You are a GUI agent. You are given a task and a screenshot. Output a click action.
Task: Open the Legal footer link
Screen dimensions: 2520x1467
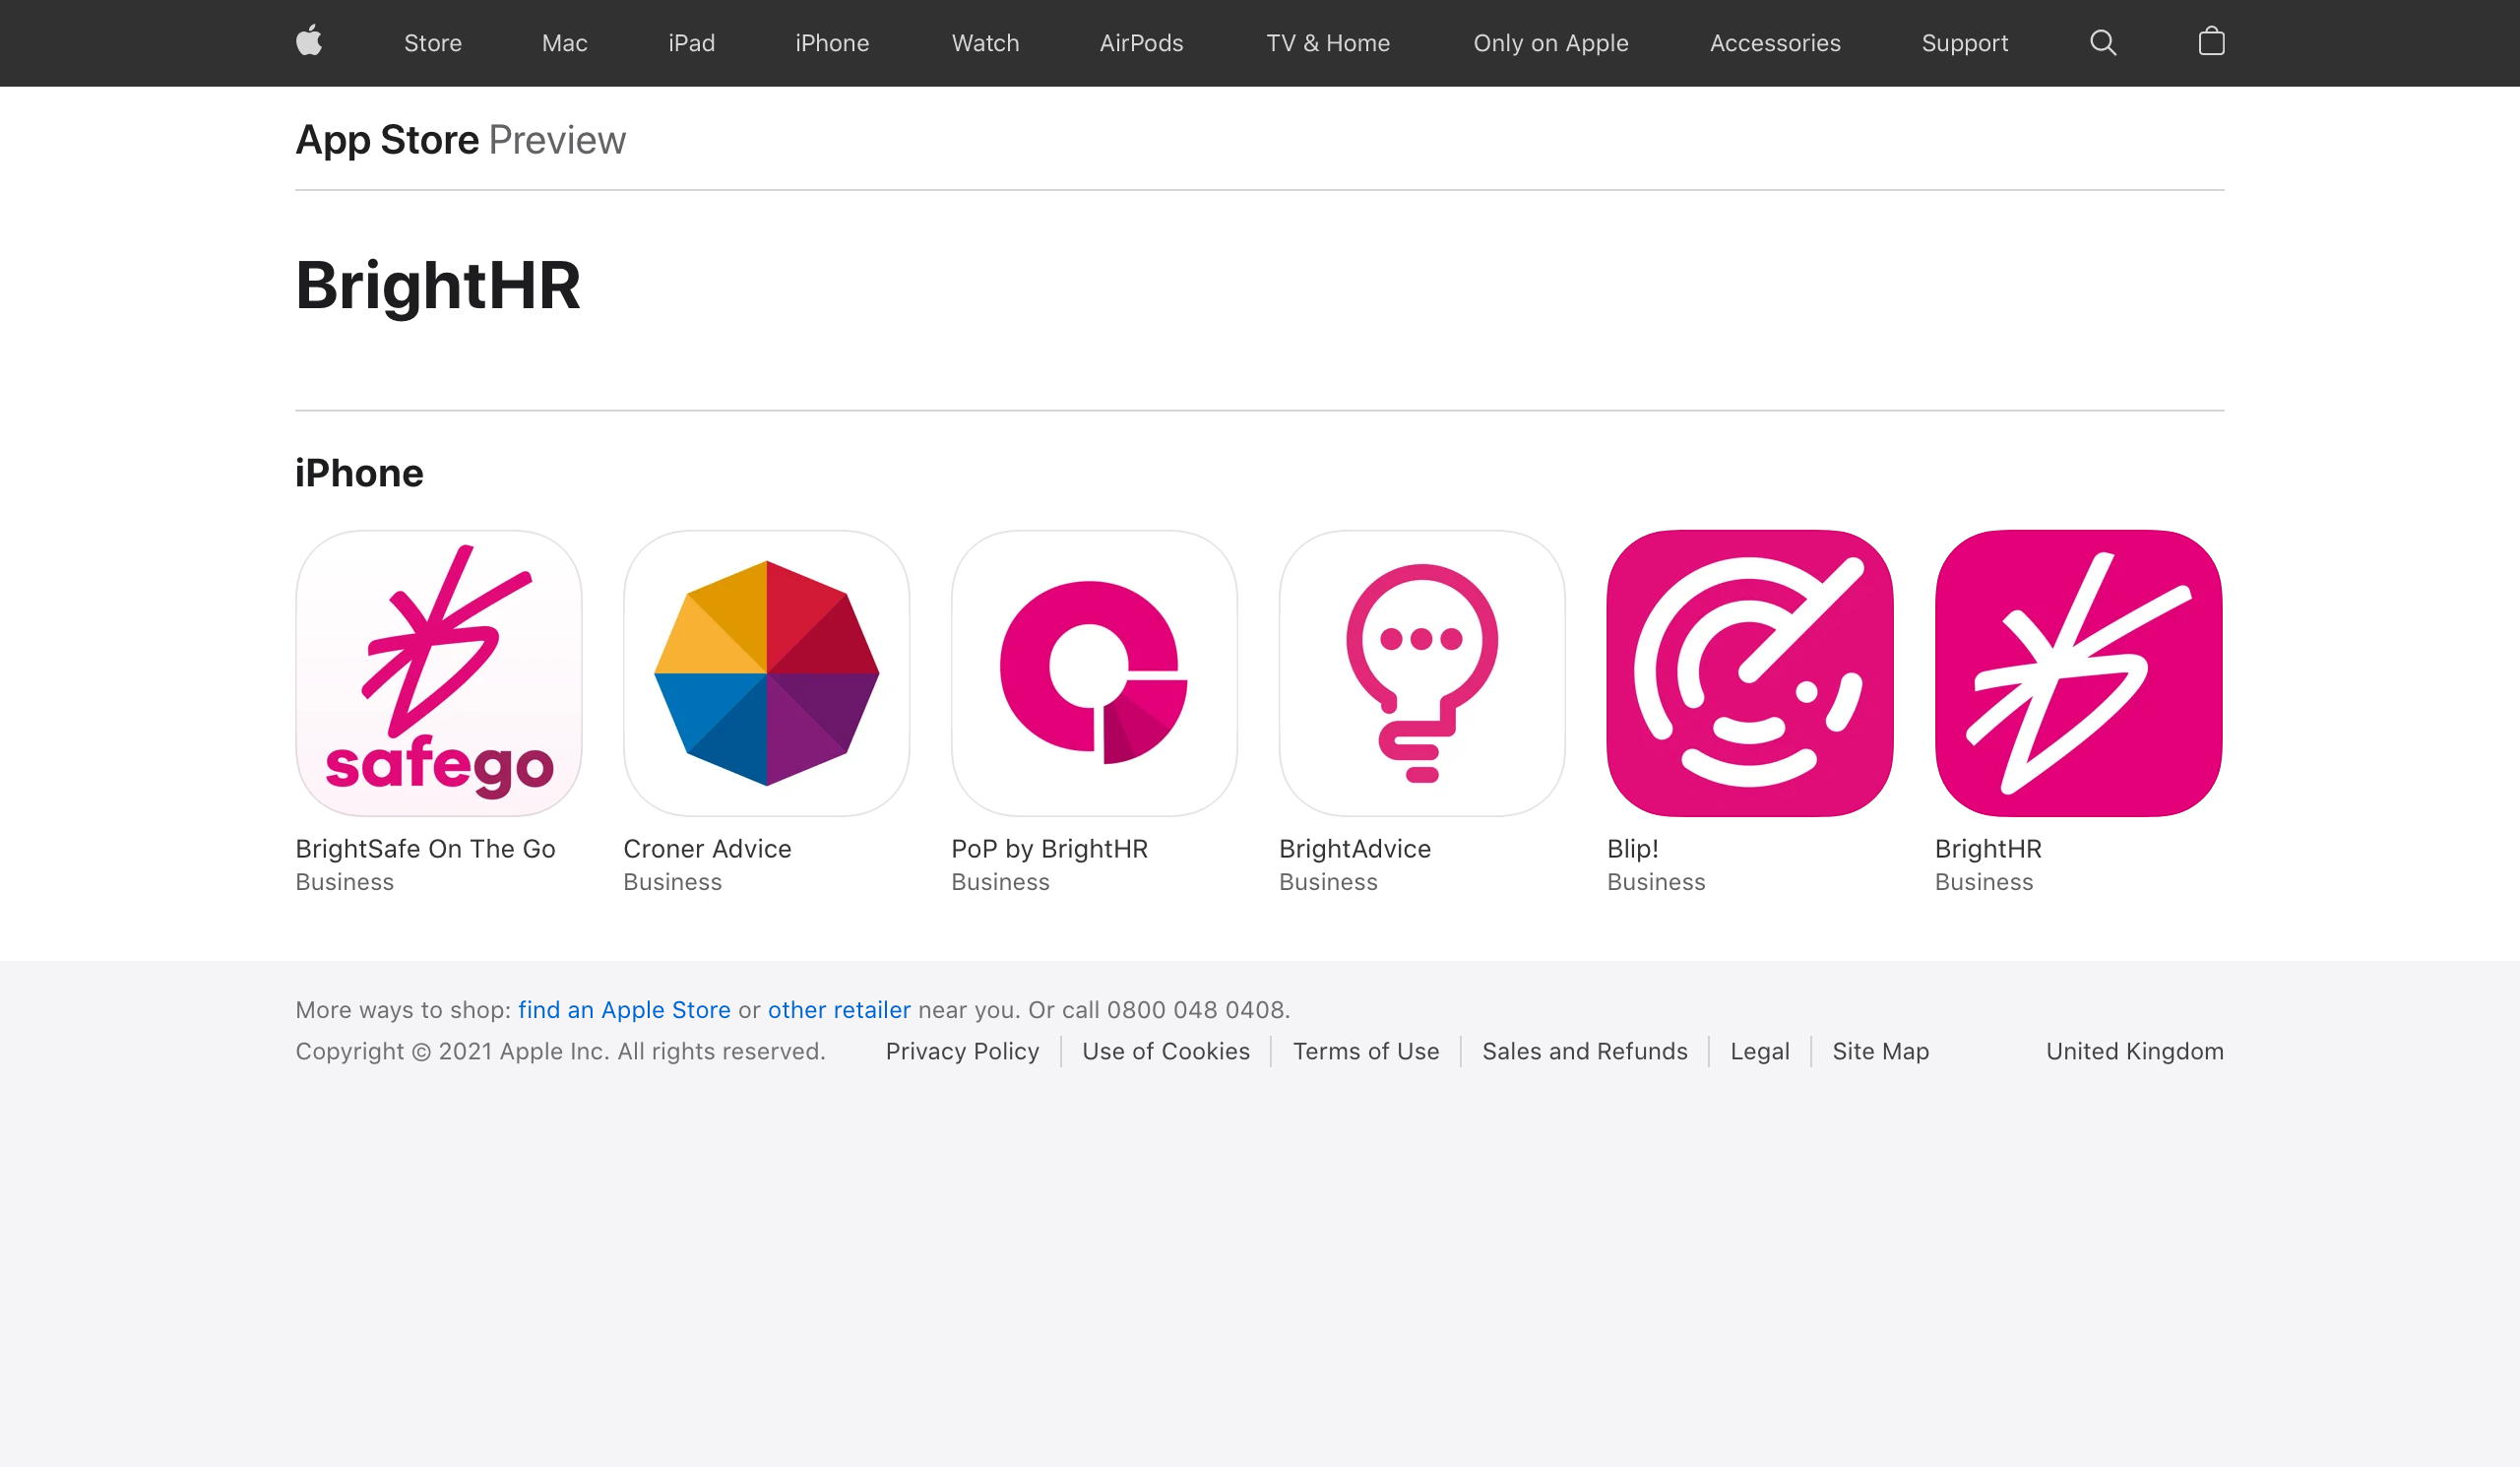pos(1760,1051)
